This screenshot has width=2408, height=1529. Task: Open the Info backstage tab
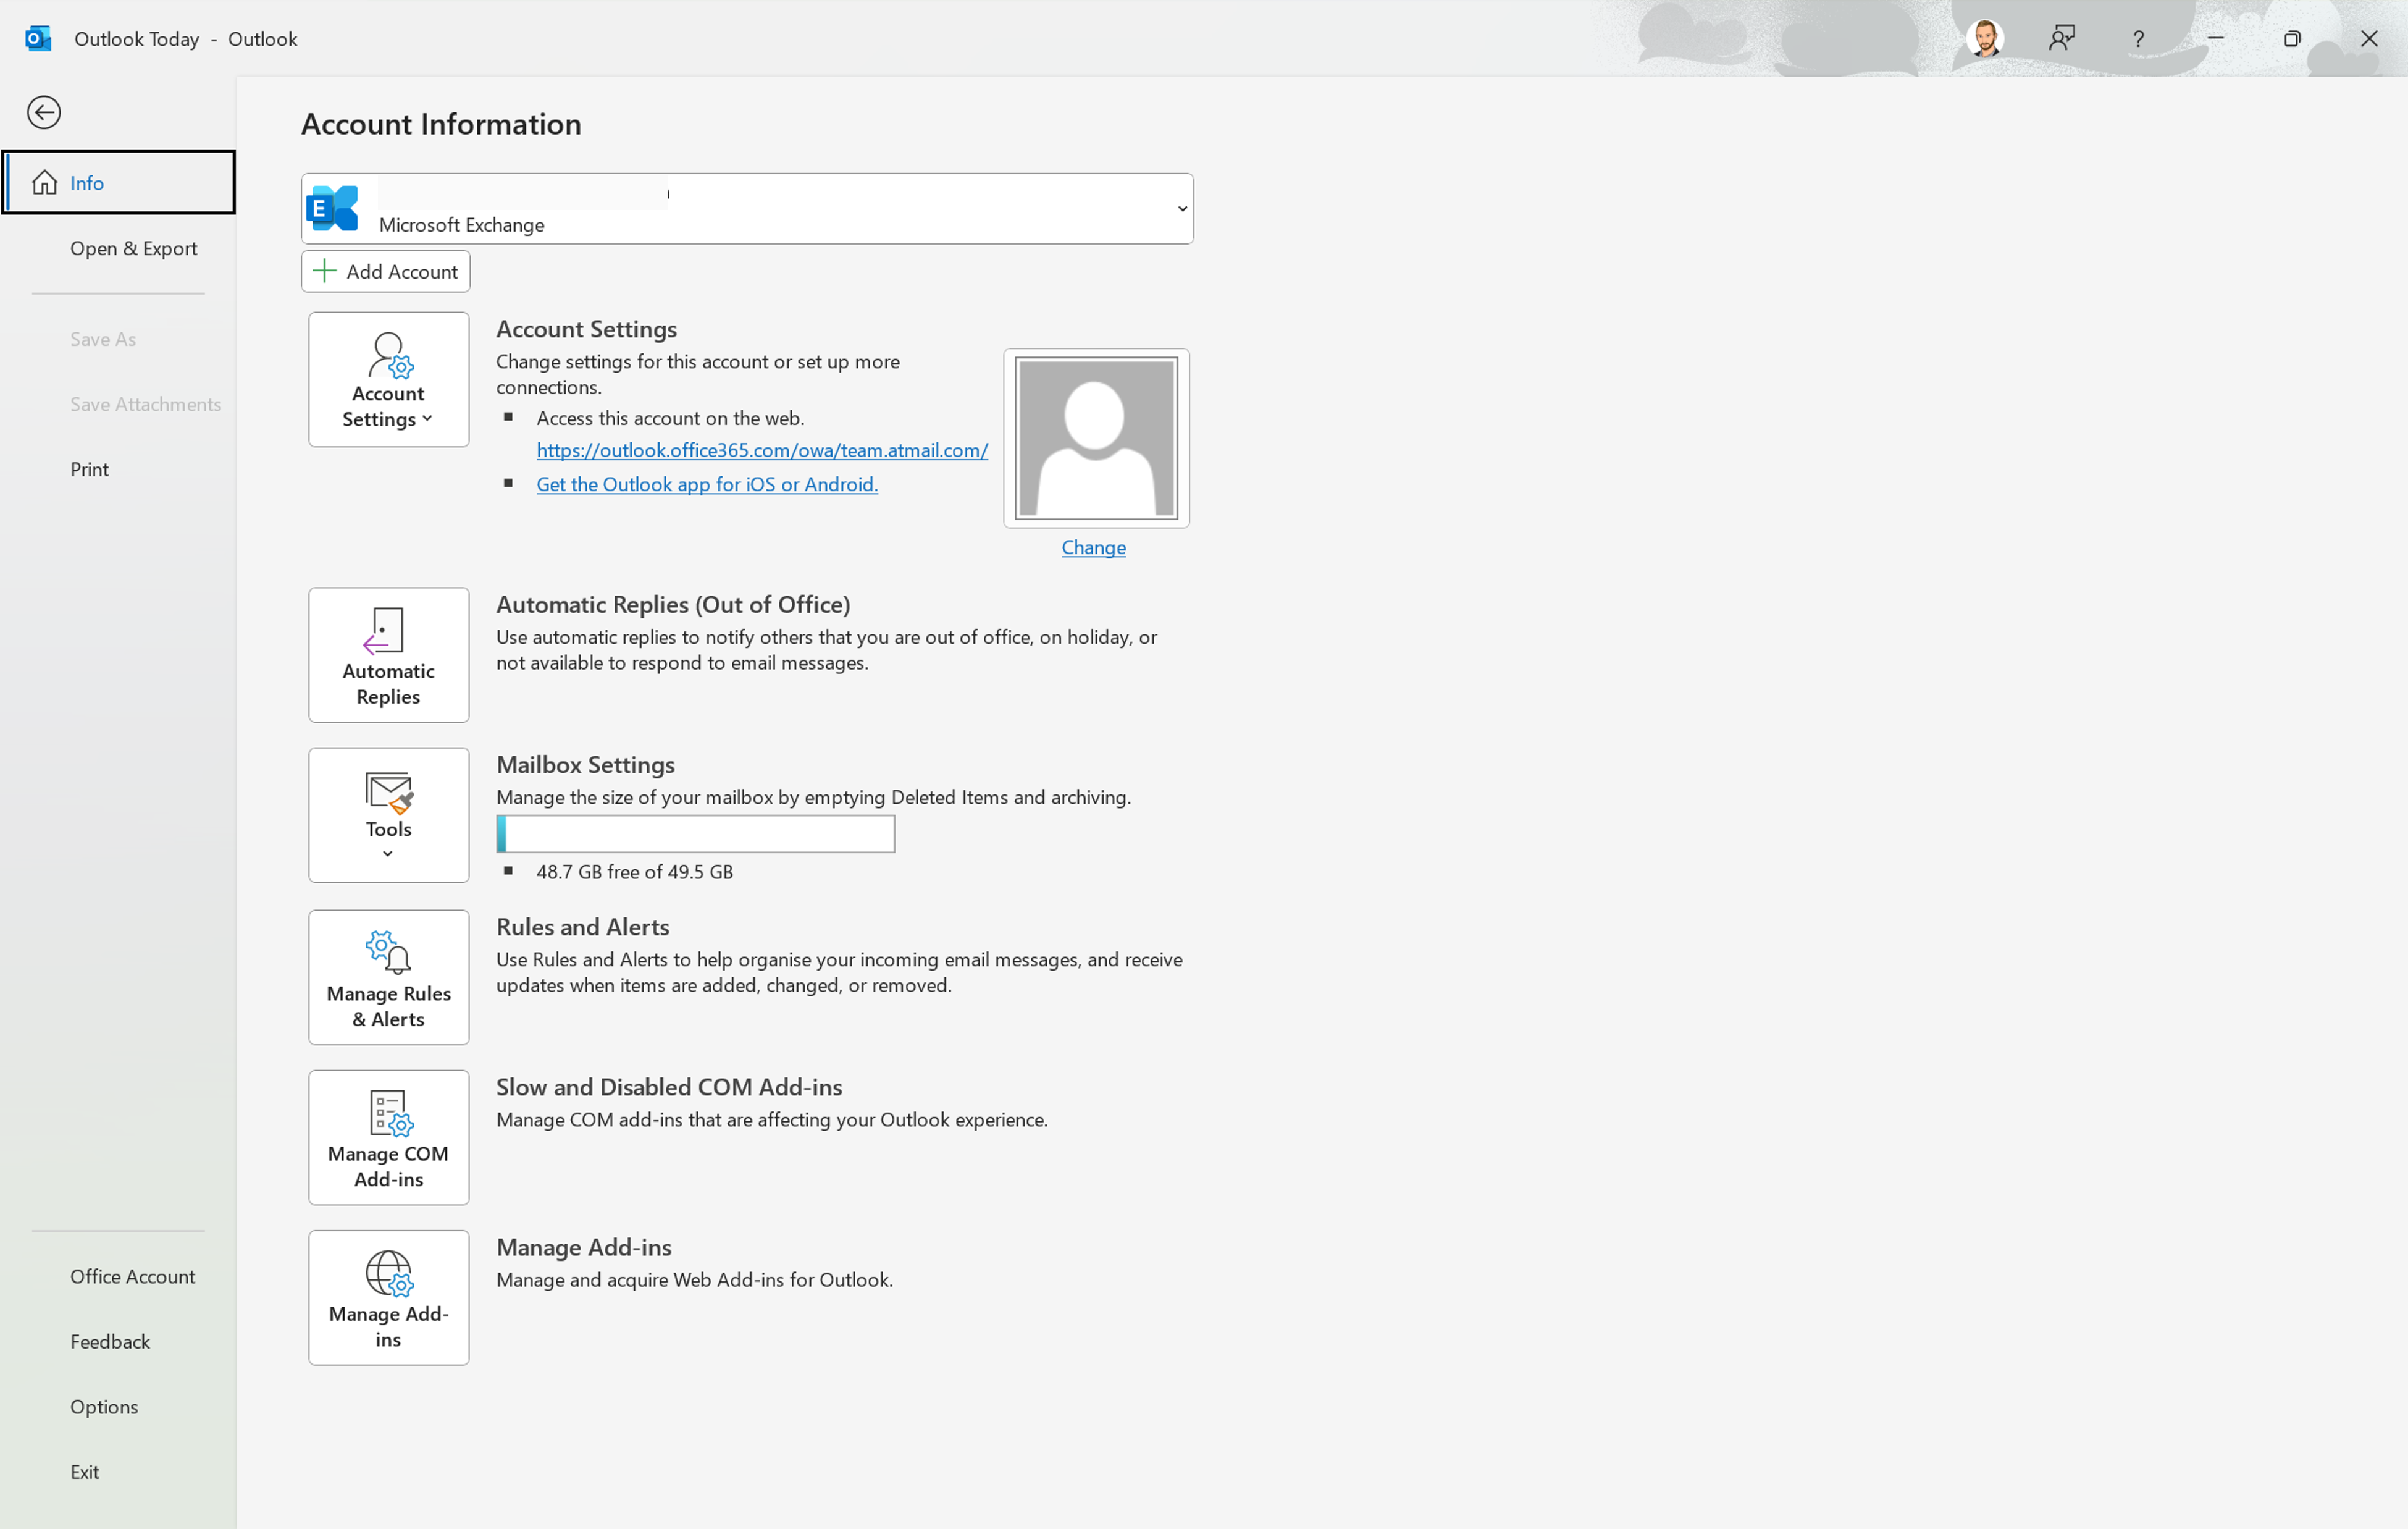119,182
